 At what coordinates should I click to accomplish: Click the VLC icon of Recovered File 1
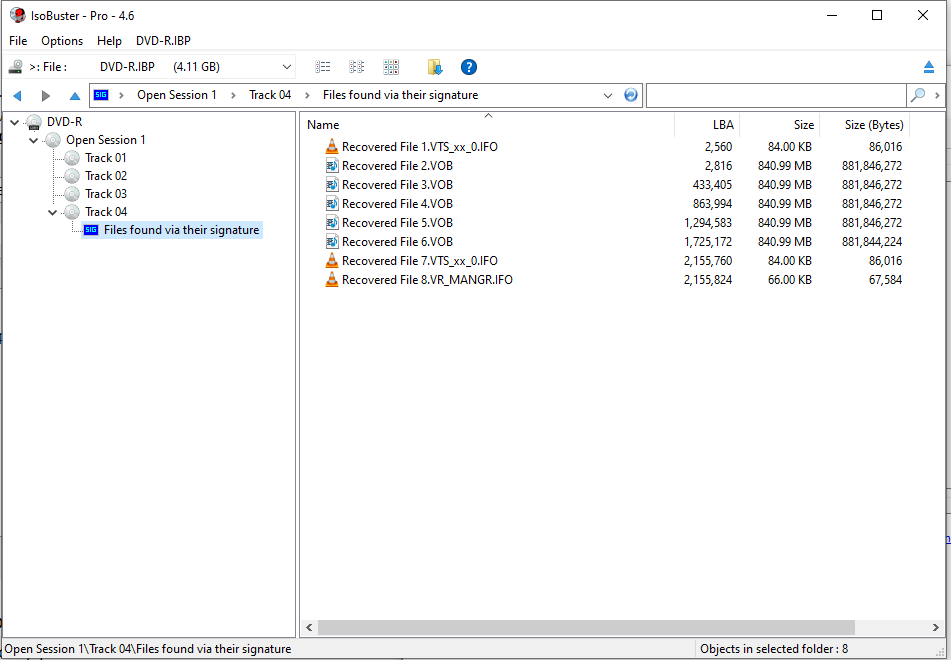pyautogui.click(x=332, y=146)
